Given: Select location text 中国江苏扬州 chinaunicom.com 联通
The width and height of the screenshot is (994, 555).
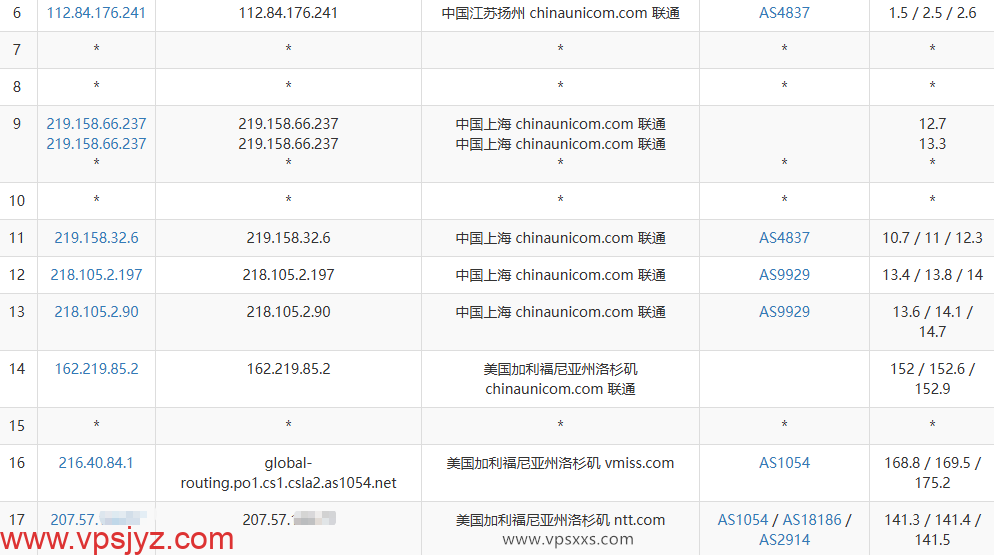Looking at the screenshot, I should tap(560, 13).
